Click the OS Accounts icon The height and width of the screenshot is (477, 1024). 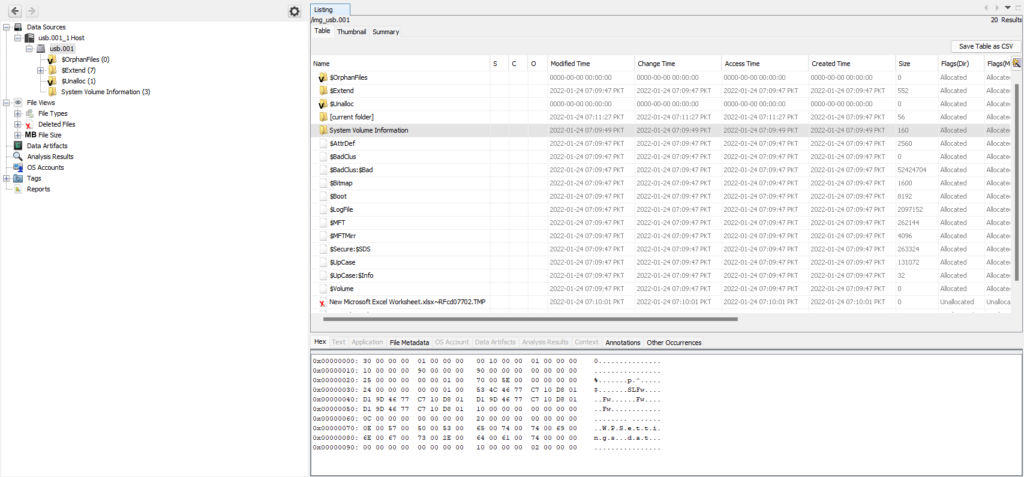pos(18,167)
